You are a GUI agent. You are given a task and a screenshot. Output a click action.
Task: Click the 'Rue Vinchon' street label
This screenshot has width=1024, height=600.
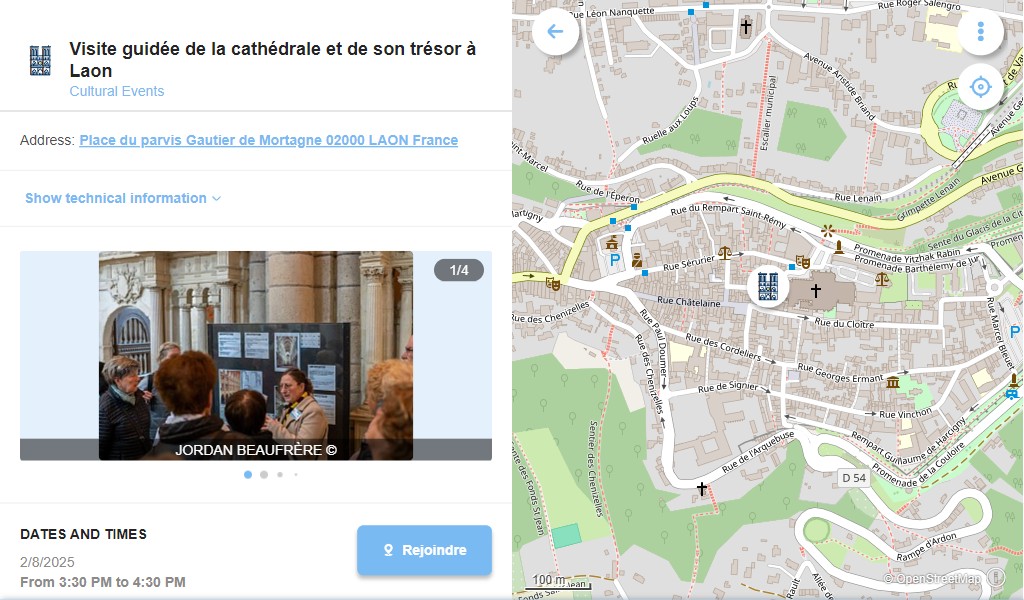[905, 414]
